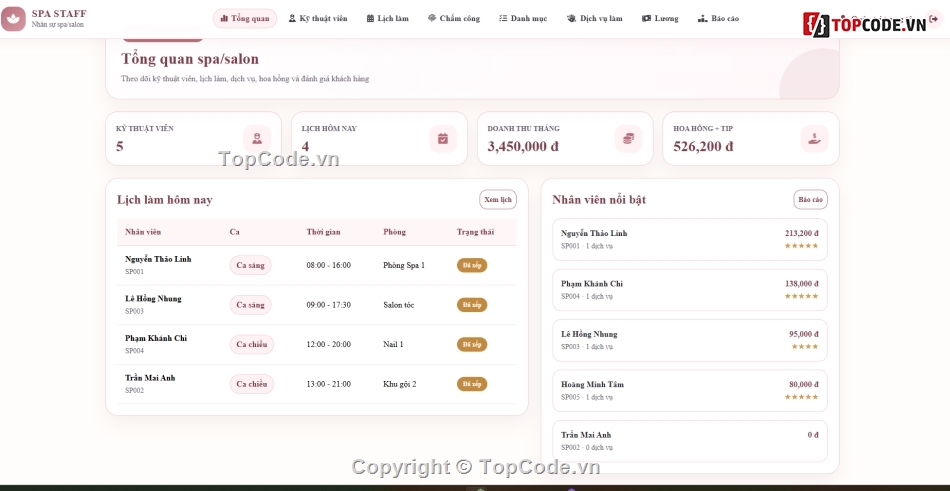Click the logout icon at top right
950x491 pixels.
934,19
